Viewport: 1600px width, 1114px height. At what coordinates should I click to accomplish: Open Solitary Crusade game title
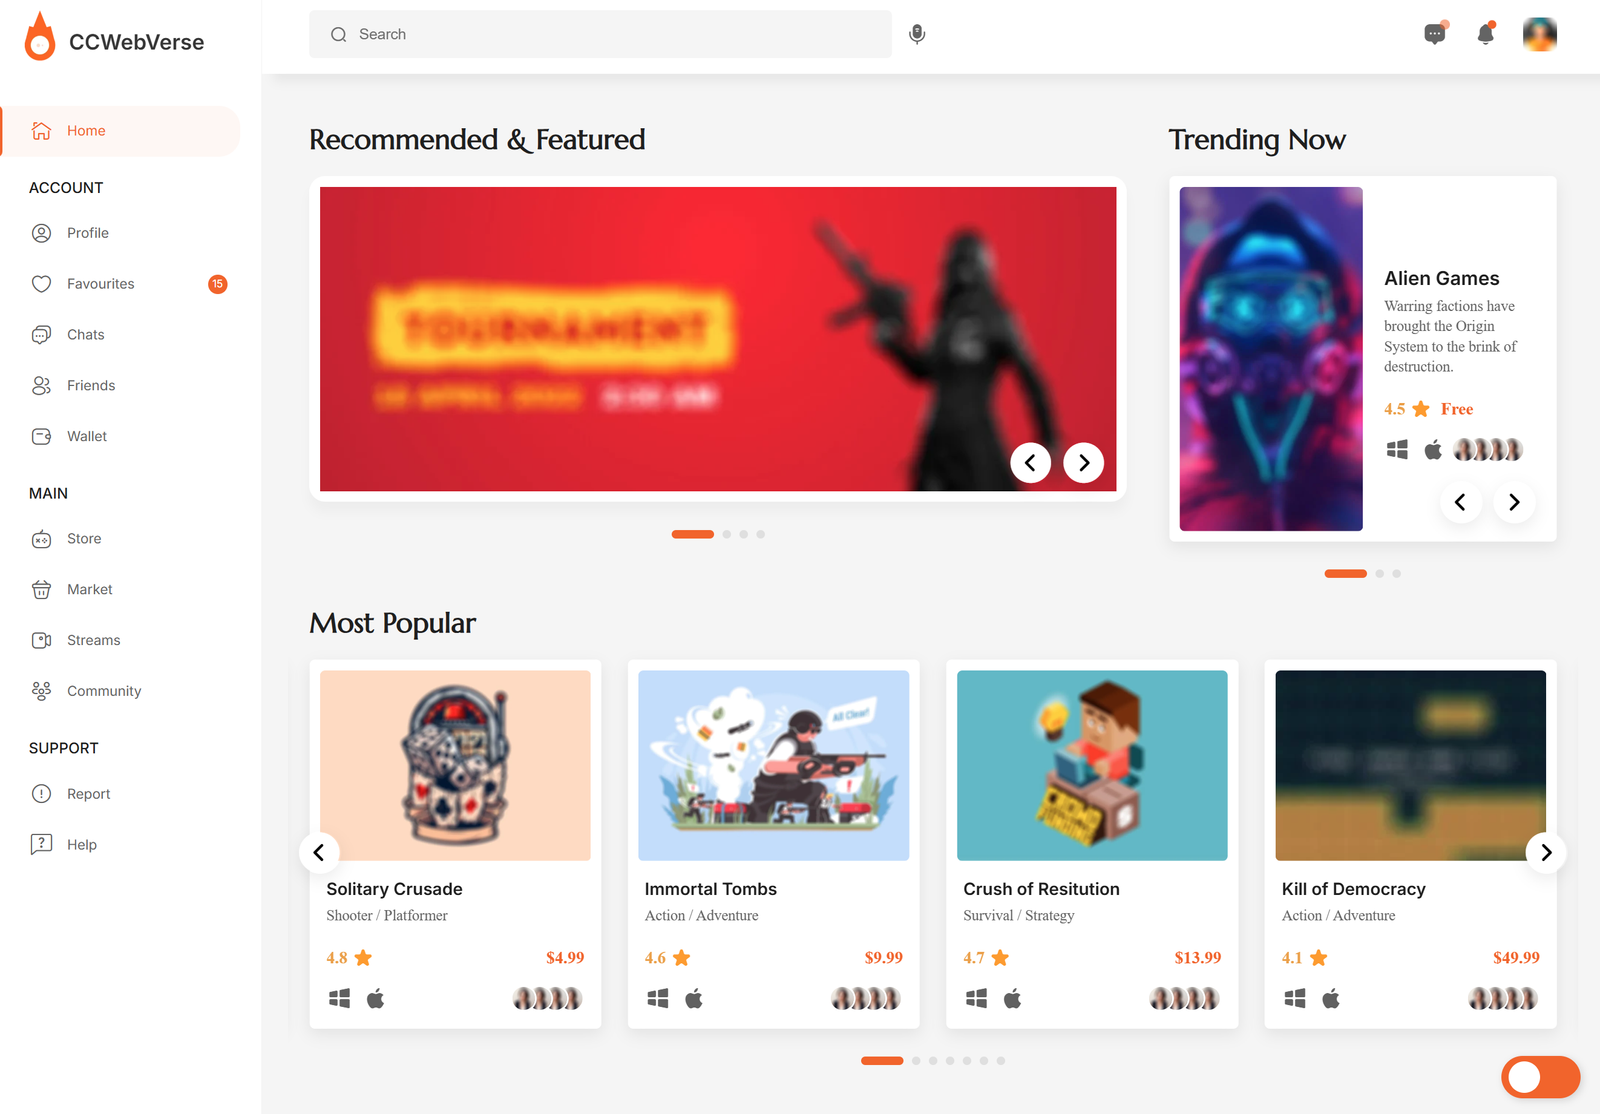[394, 889]
